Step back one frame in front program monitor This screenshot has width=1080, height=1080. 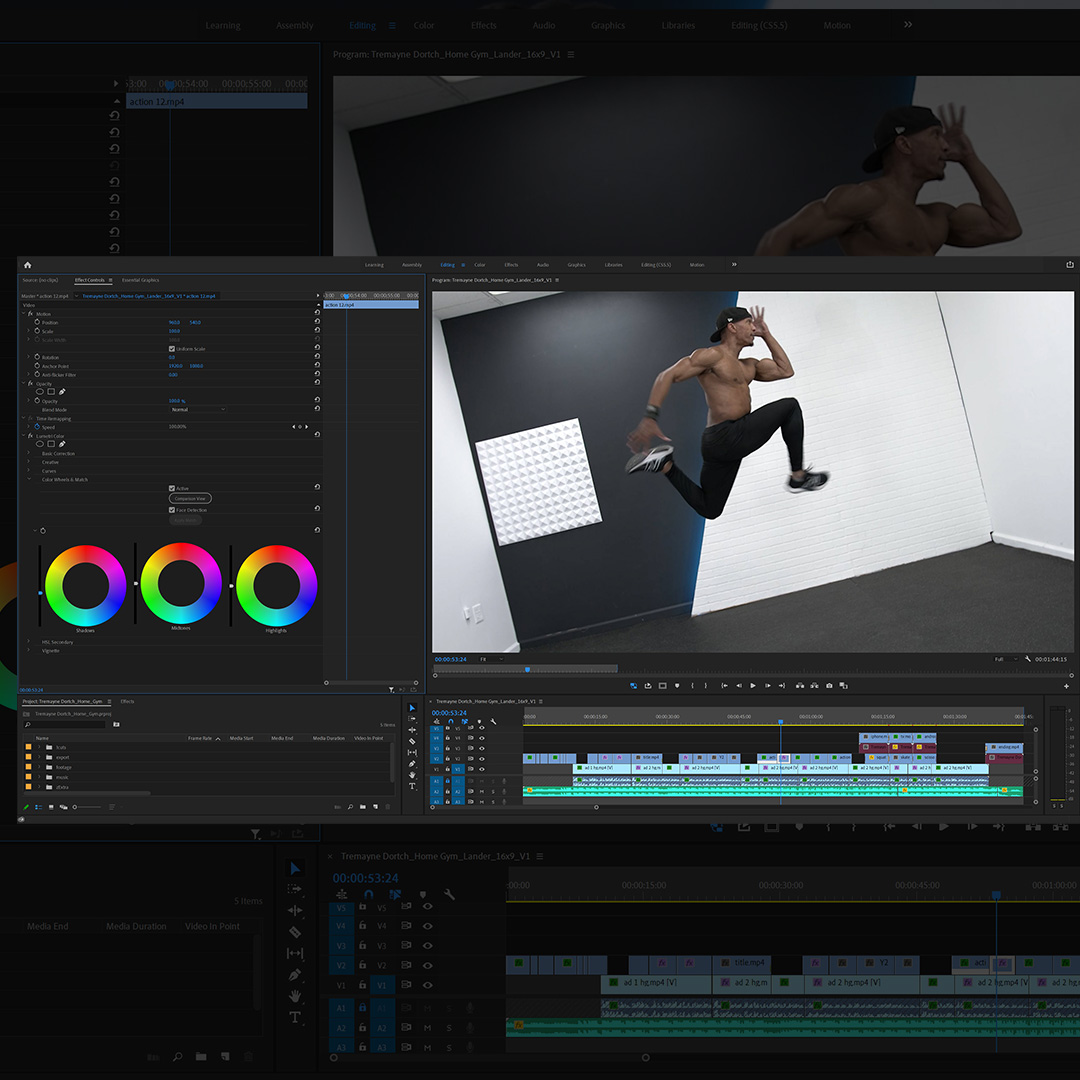click(x=739, y=685)
